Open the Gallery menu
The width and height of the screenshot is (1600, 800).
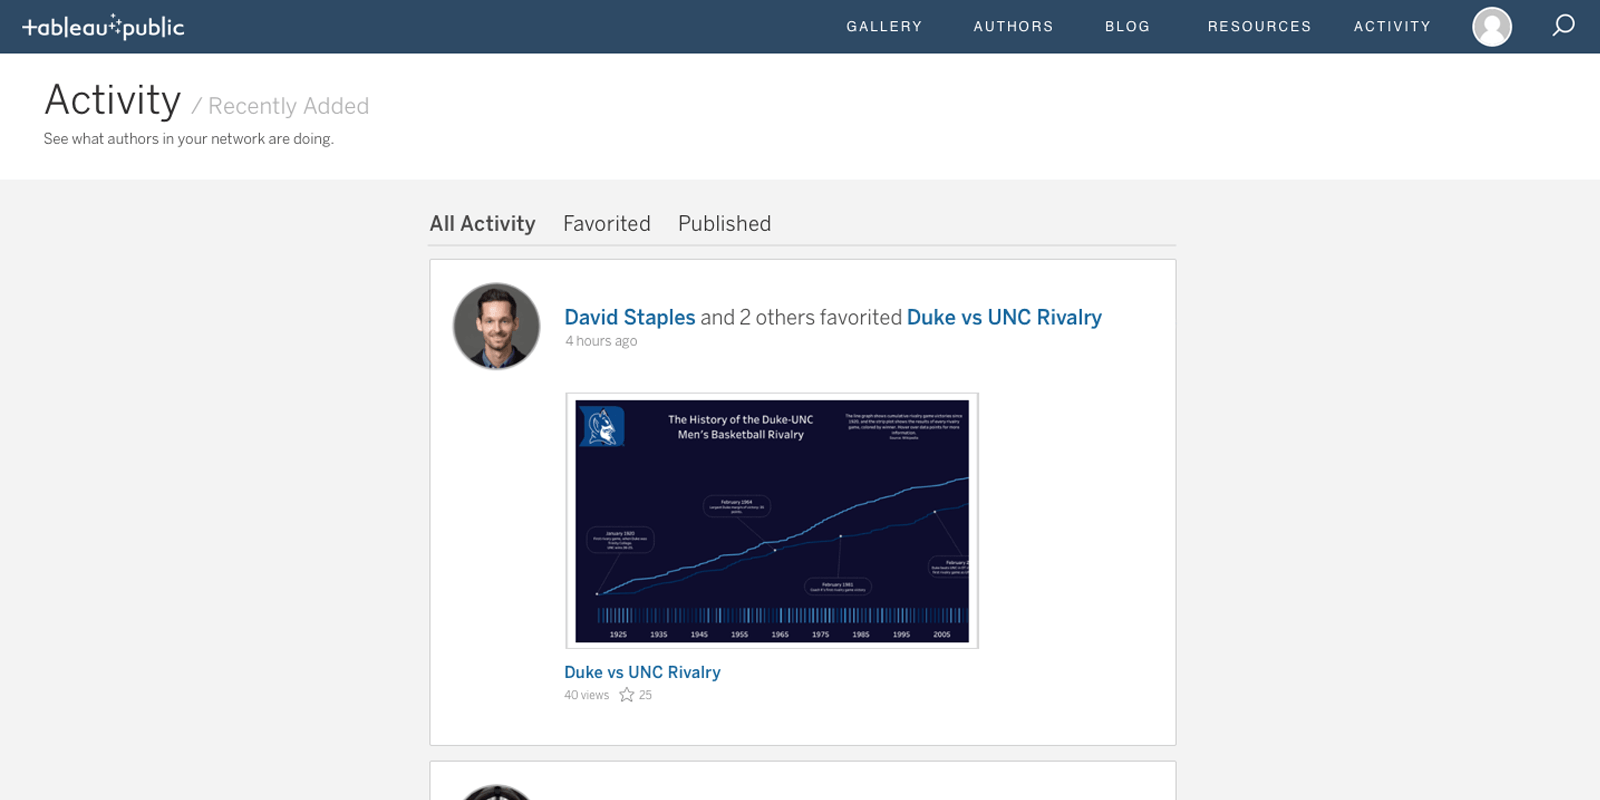coord(884,27)
